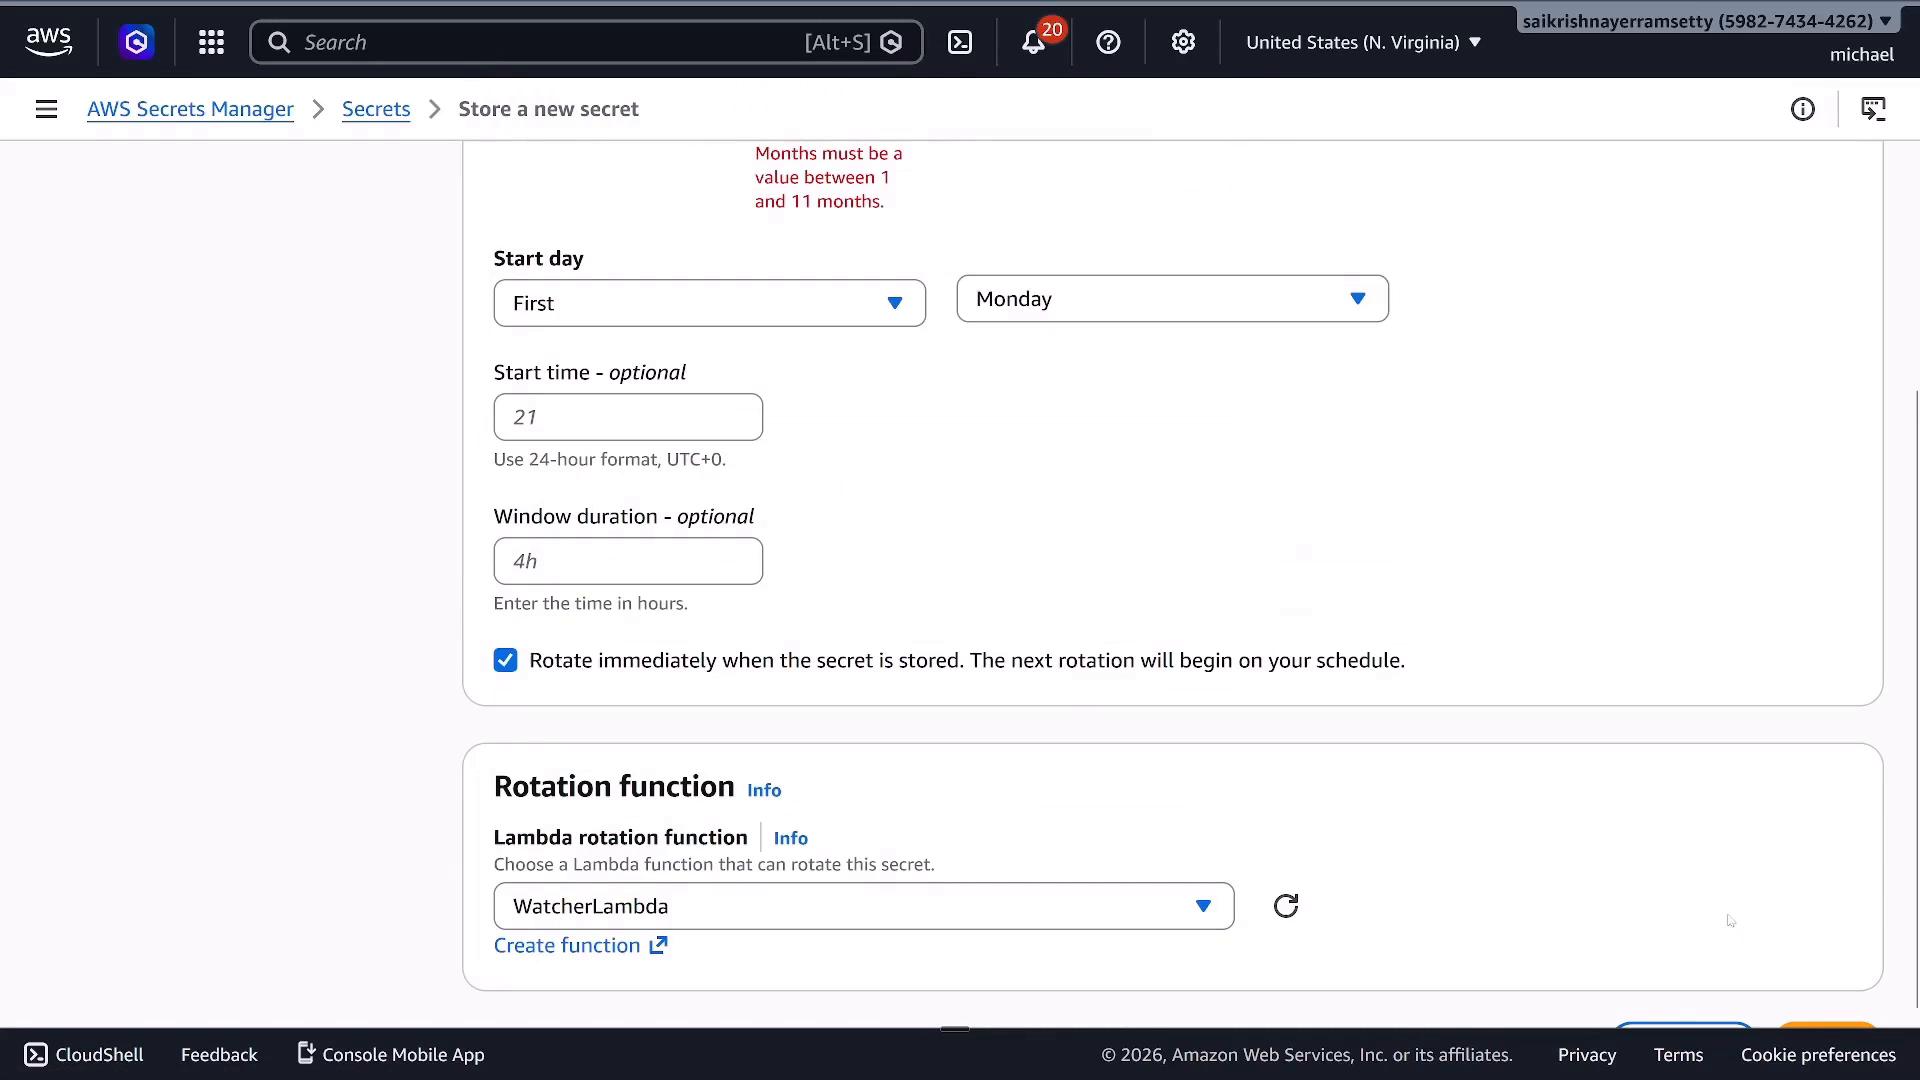Focus the top Search box

click(x=586, y=42)
